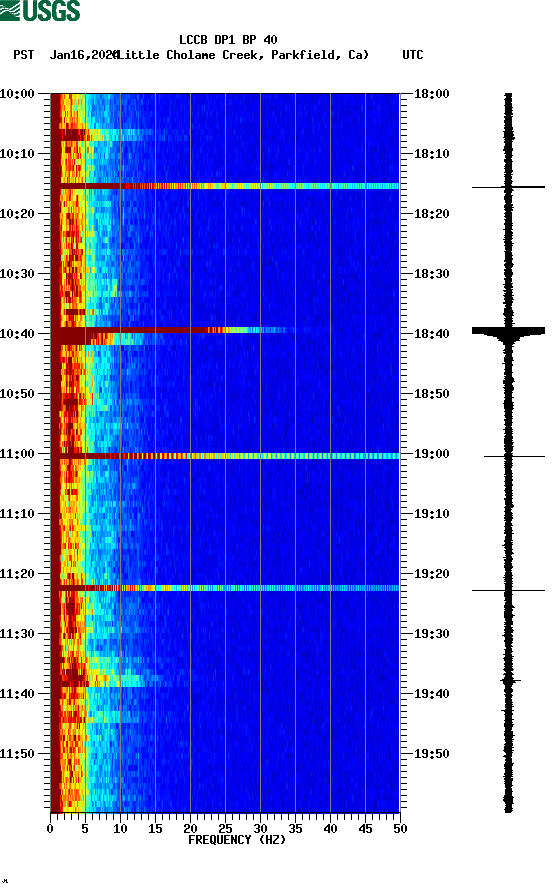This screenshot has width=552, height=892.
Task: Click the '40' frequency axis value
Action: click(x=331, y=829)
